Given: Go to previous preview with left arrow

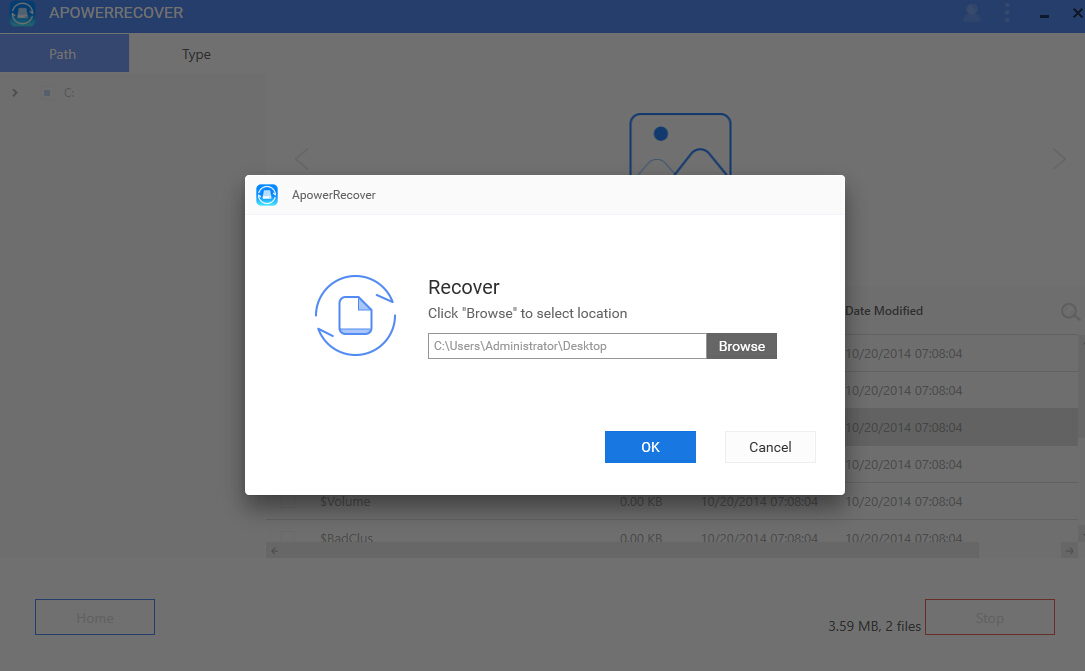Looking at the screenshot, I should point(302,159).
